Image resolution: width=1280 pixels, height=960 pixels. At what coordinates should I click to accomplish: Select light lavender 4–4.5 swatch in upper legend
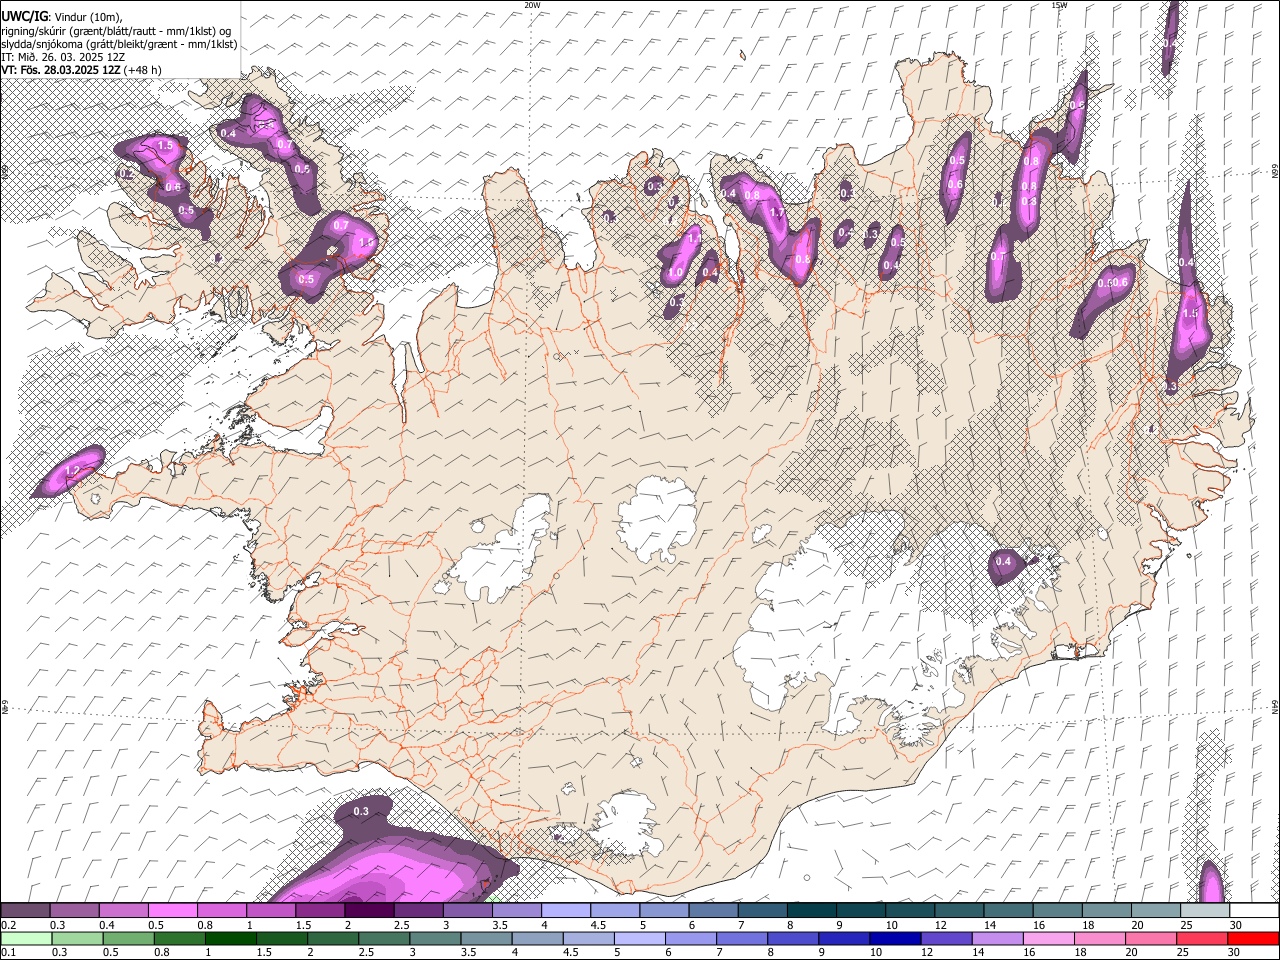click(x=566, y=911)
